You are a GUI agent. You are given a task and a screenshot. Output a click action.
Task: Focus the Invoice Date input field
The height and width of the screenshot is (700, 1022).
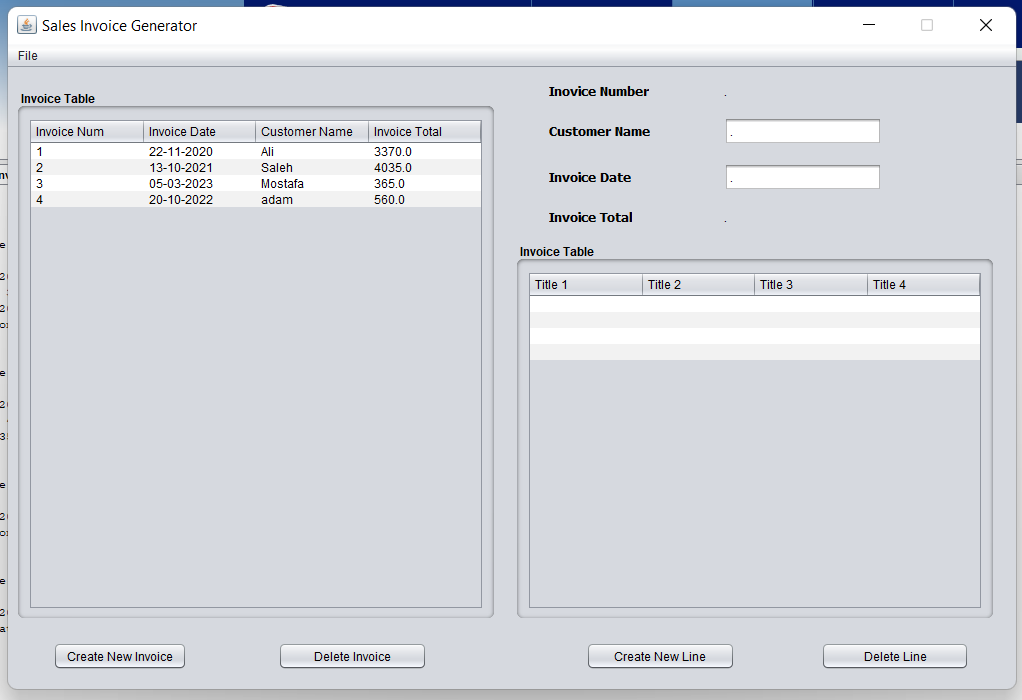802,177
